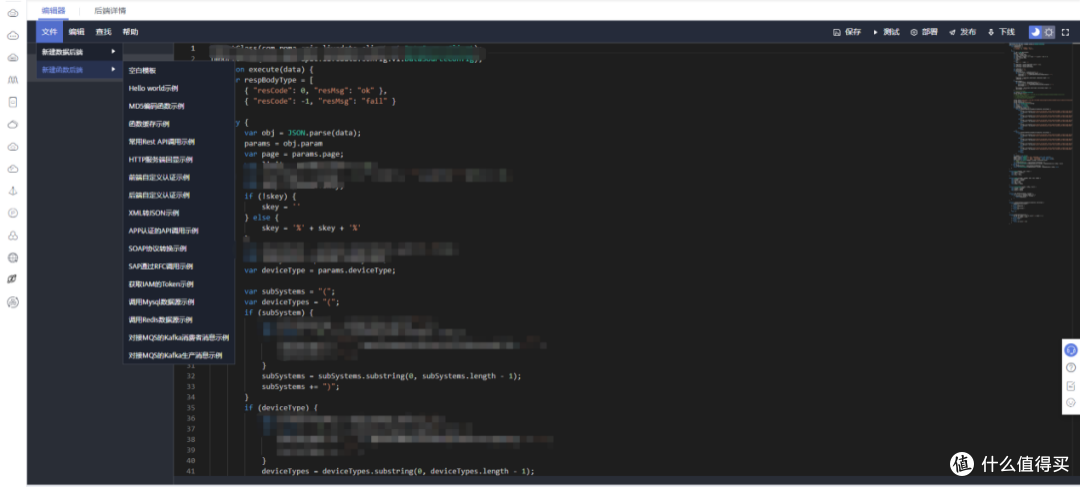Enter fullscreen with the expand icon
This screenshot has height=487, width=1080.
pyautogui.click(x=1066, y=32)
